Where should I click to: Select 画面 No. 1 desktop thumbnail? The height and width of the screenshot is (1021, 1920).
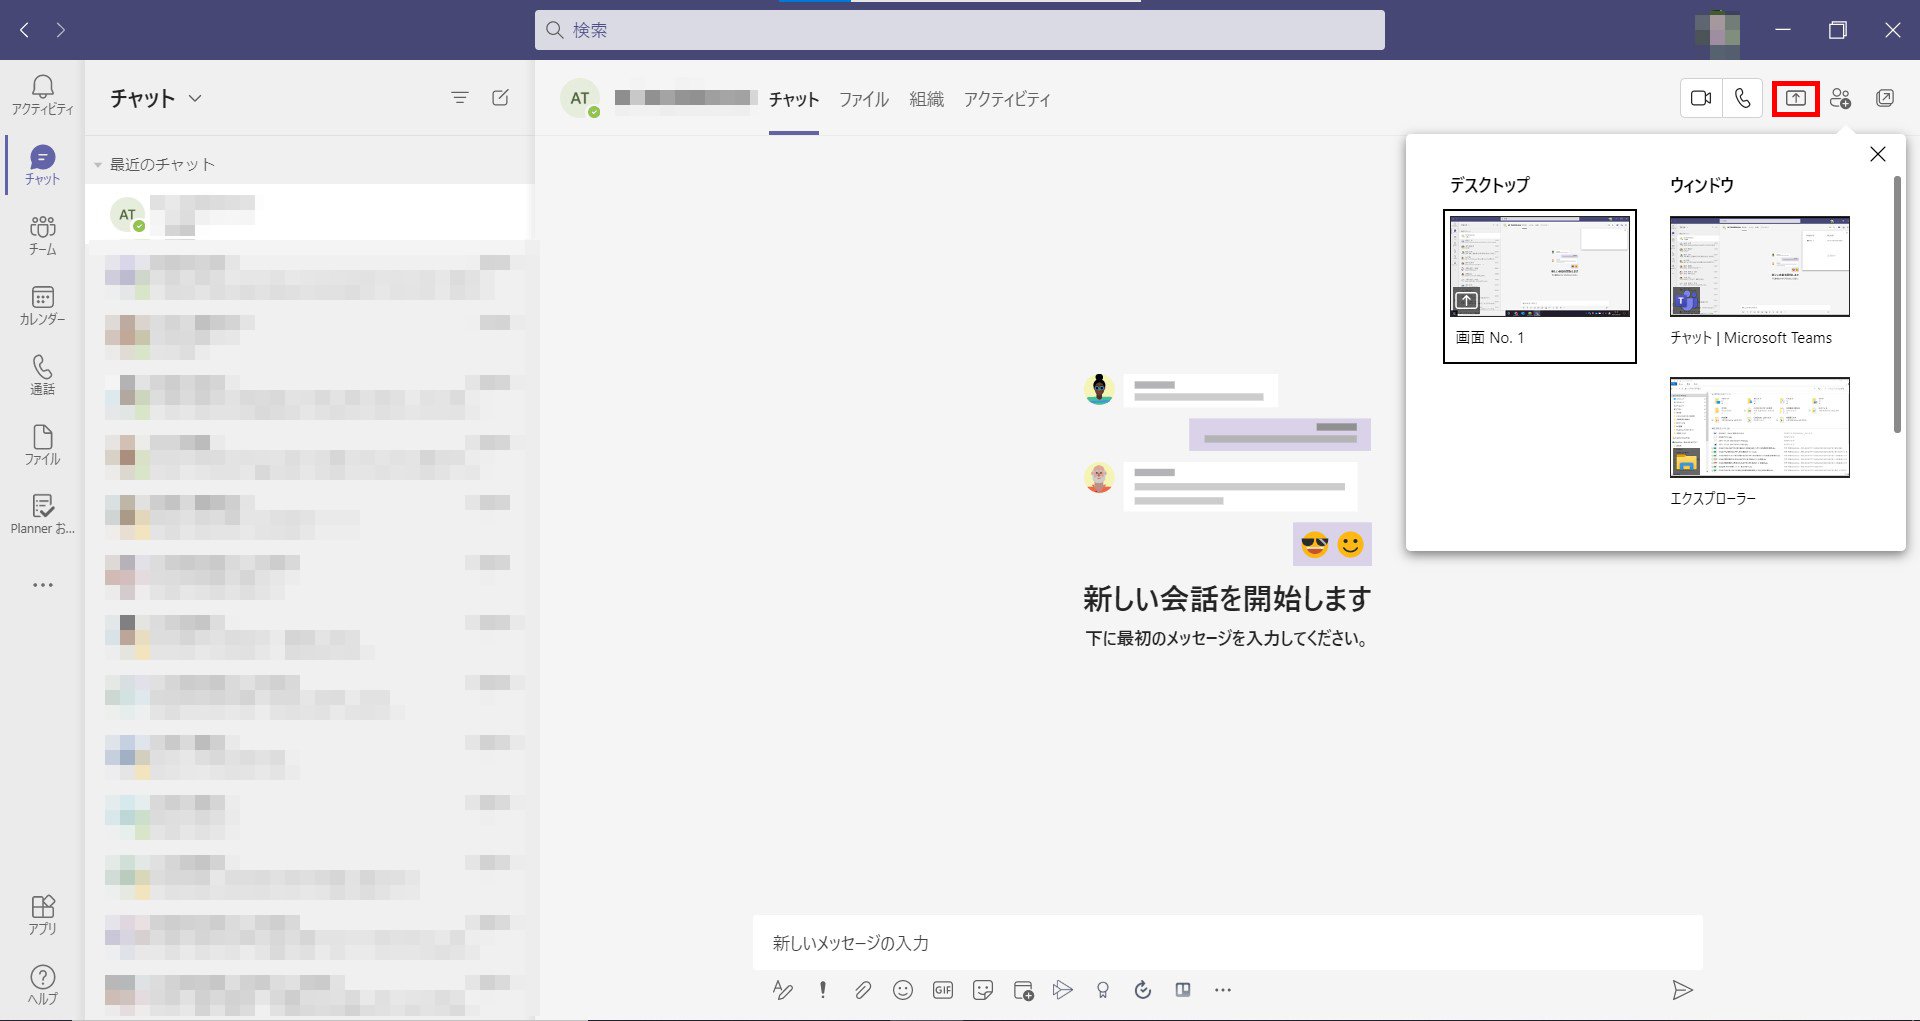[x=1539, y=285]
